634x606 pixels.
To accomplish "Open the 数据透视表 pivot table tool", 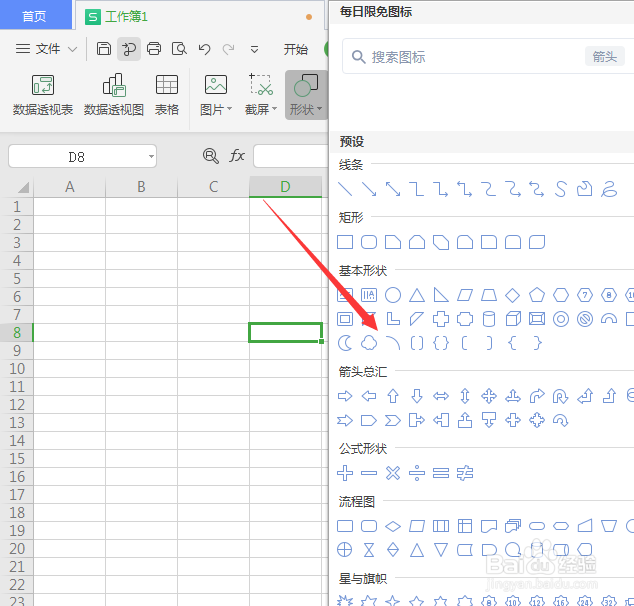I will tap(43, 95).
